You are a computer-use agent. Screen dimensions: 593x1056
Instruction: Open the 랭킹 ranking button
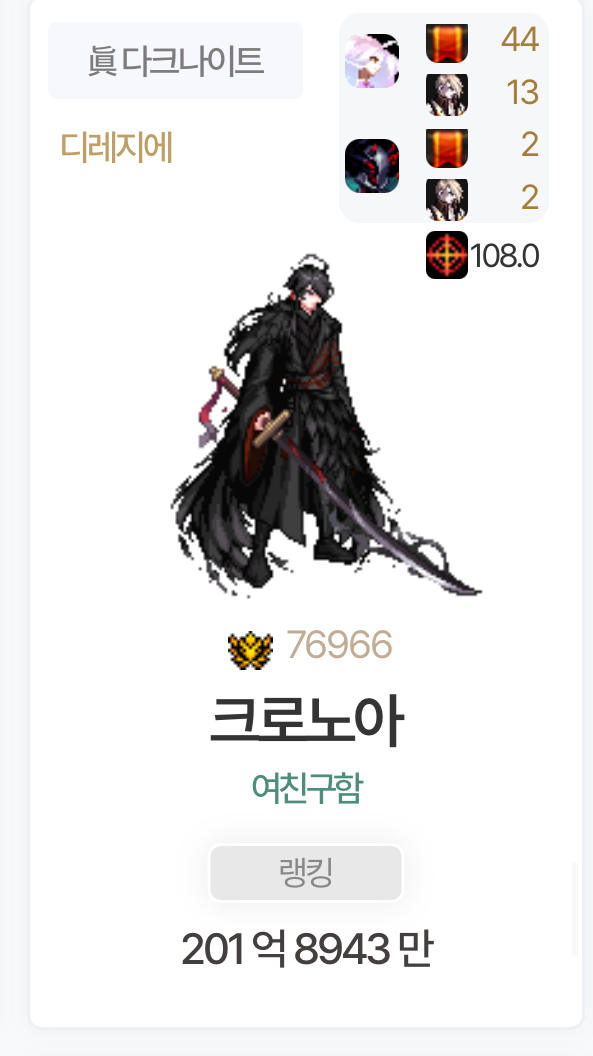click(x=306, y=873)
